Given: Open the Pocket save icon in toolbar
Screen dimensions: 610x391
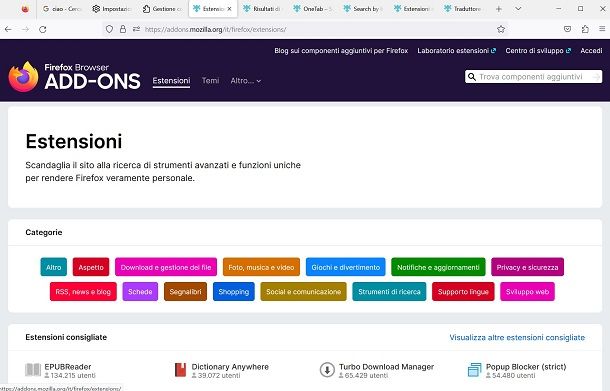Looking at the screenshot, I should [x=568, y=29].
